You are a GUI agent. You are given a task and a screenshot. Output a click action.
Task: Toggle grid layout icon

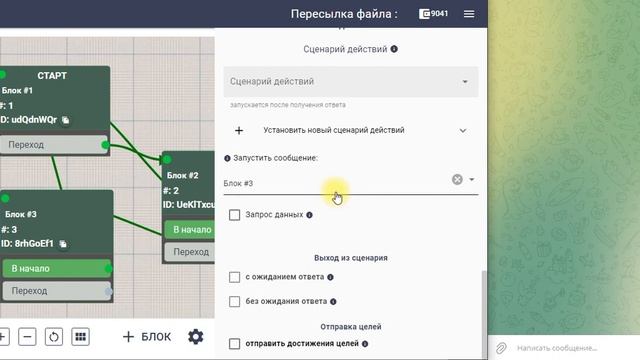[x=80, y=337]
